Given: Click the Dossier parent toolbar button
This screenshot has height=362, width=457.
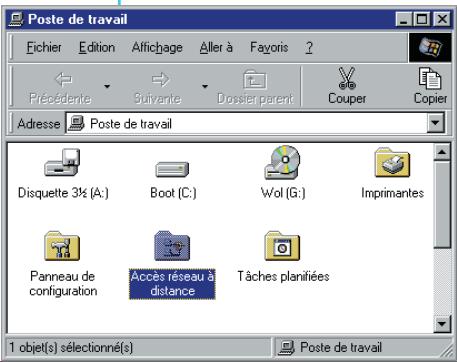Looking at the screenshot, I should 255,86.
